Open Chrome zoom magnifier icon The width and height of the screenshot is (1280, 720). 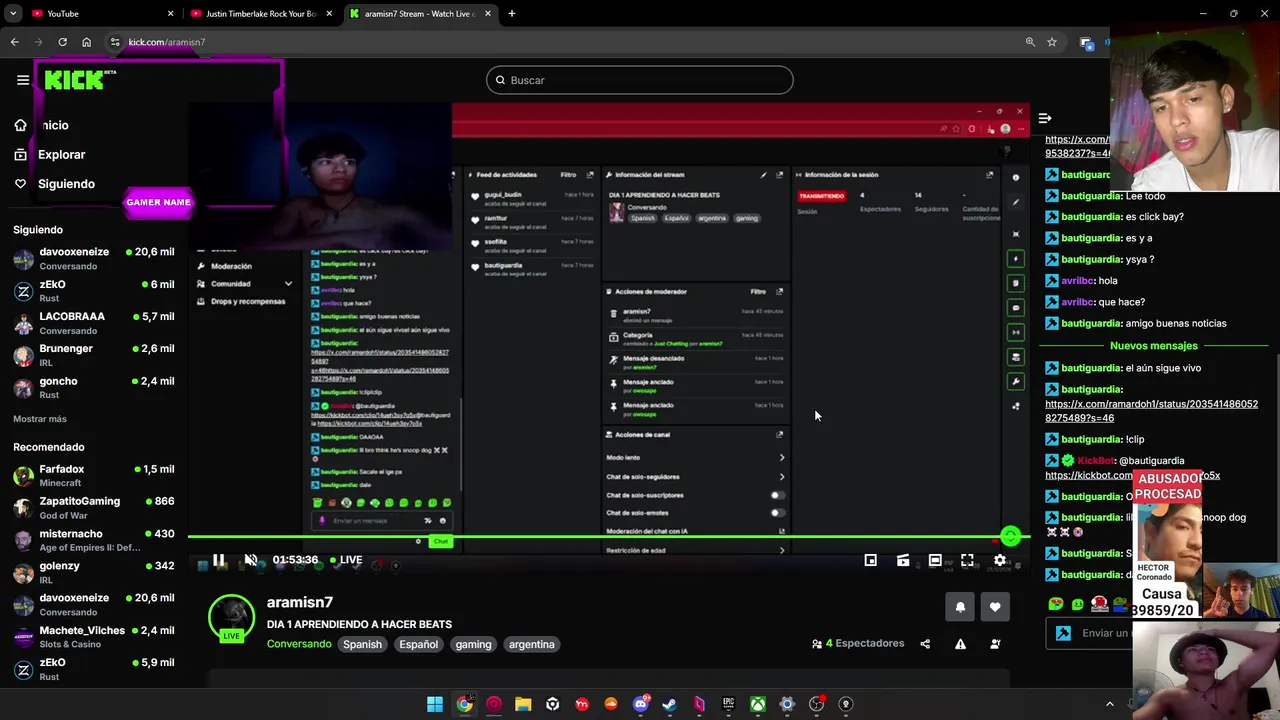pos(1030,42)
